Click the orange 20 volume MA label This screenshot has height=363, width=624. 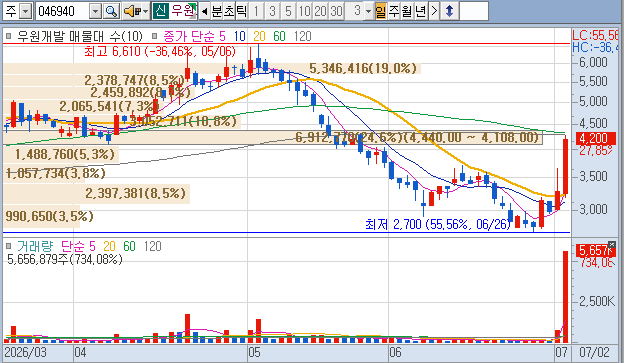click(x=109, y=246)
